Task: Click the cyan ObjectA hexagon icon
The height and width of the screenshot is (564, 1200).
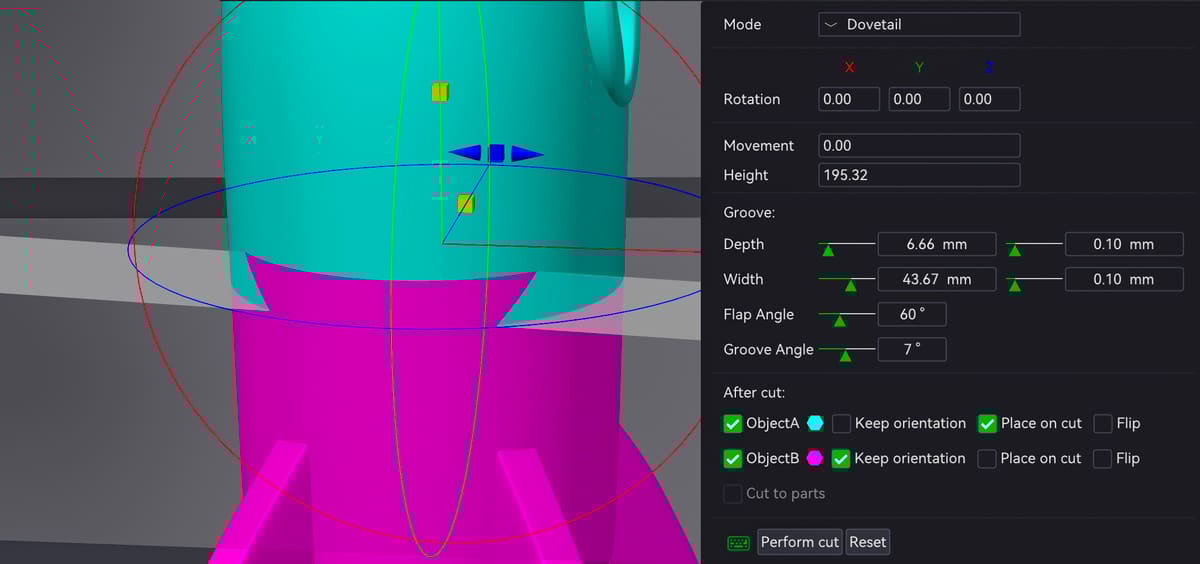Action: pos(815,423)
